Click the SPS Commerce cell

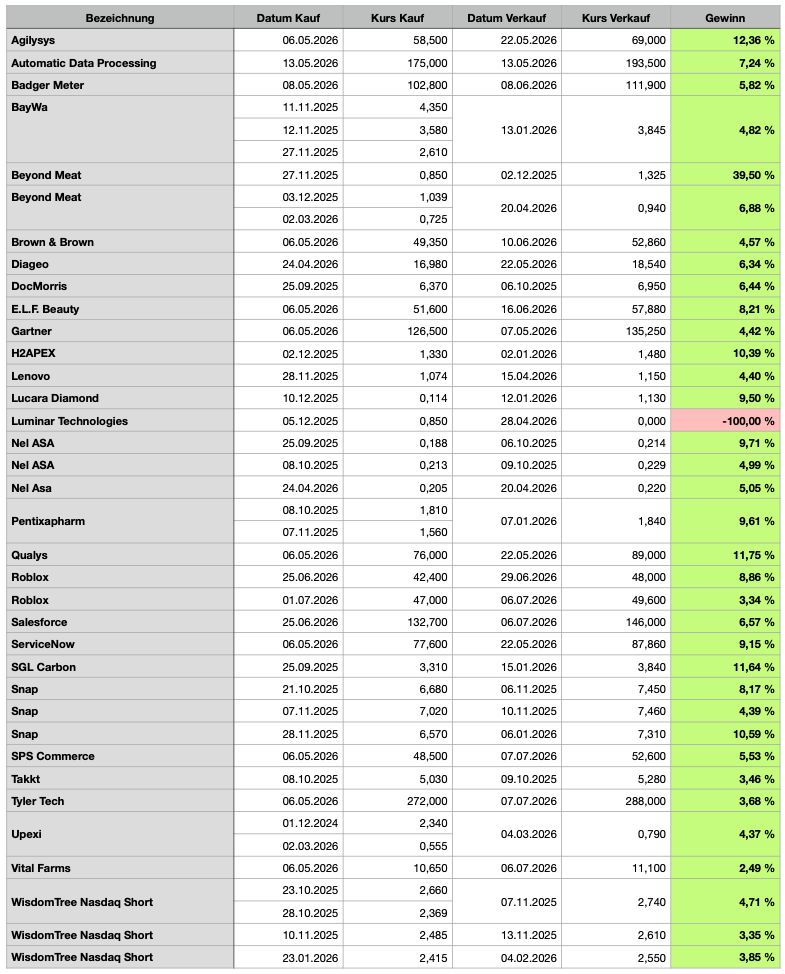(120, 756)
